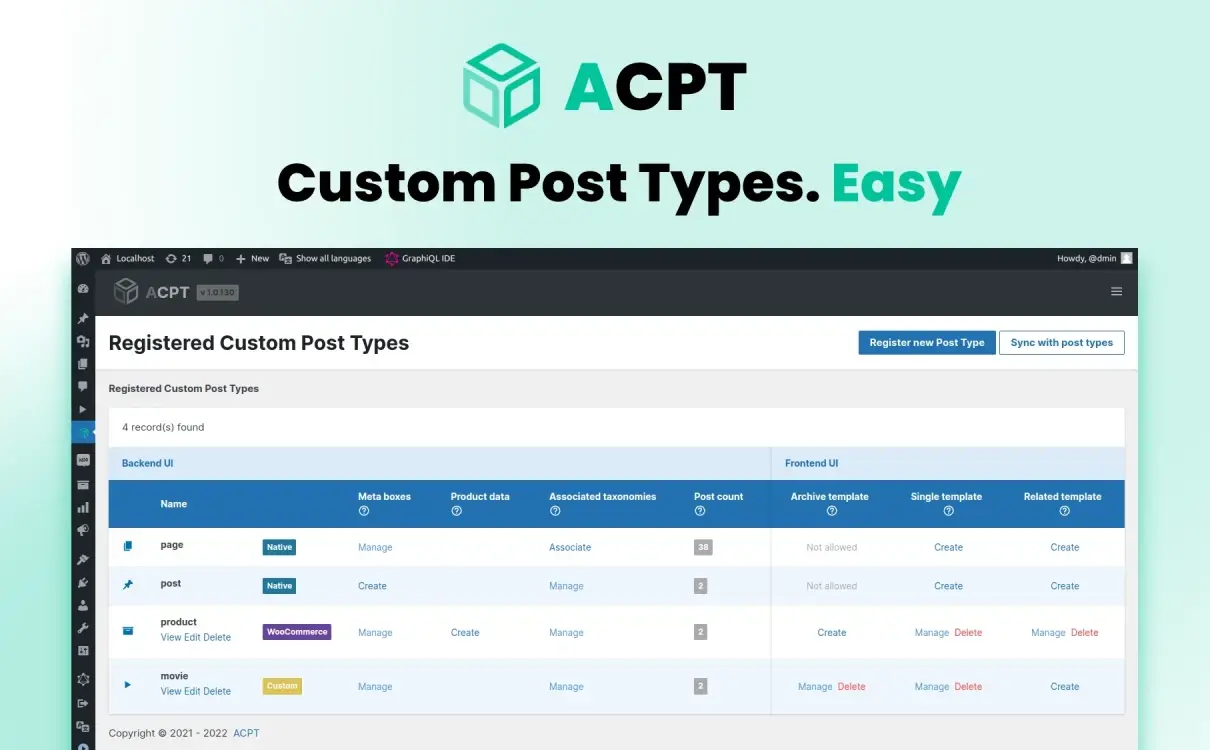Screen dimensions: 1210x750
Task: Associate taxonomies with page
Action: 570,547
